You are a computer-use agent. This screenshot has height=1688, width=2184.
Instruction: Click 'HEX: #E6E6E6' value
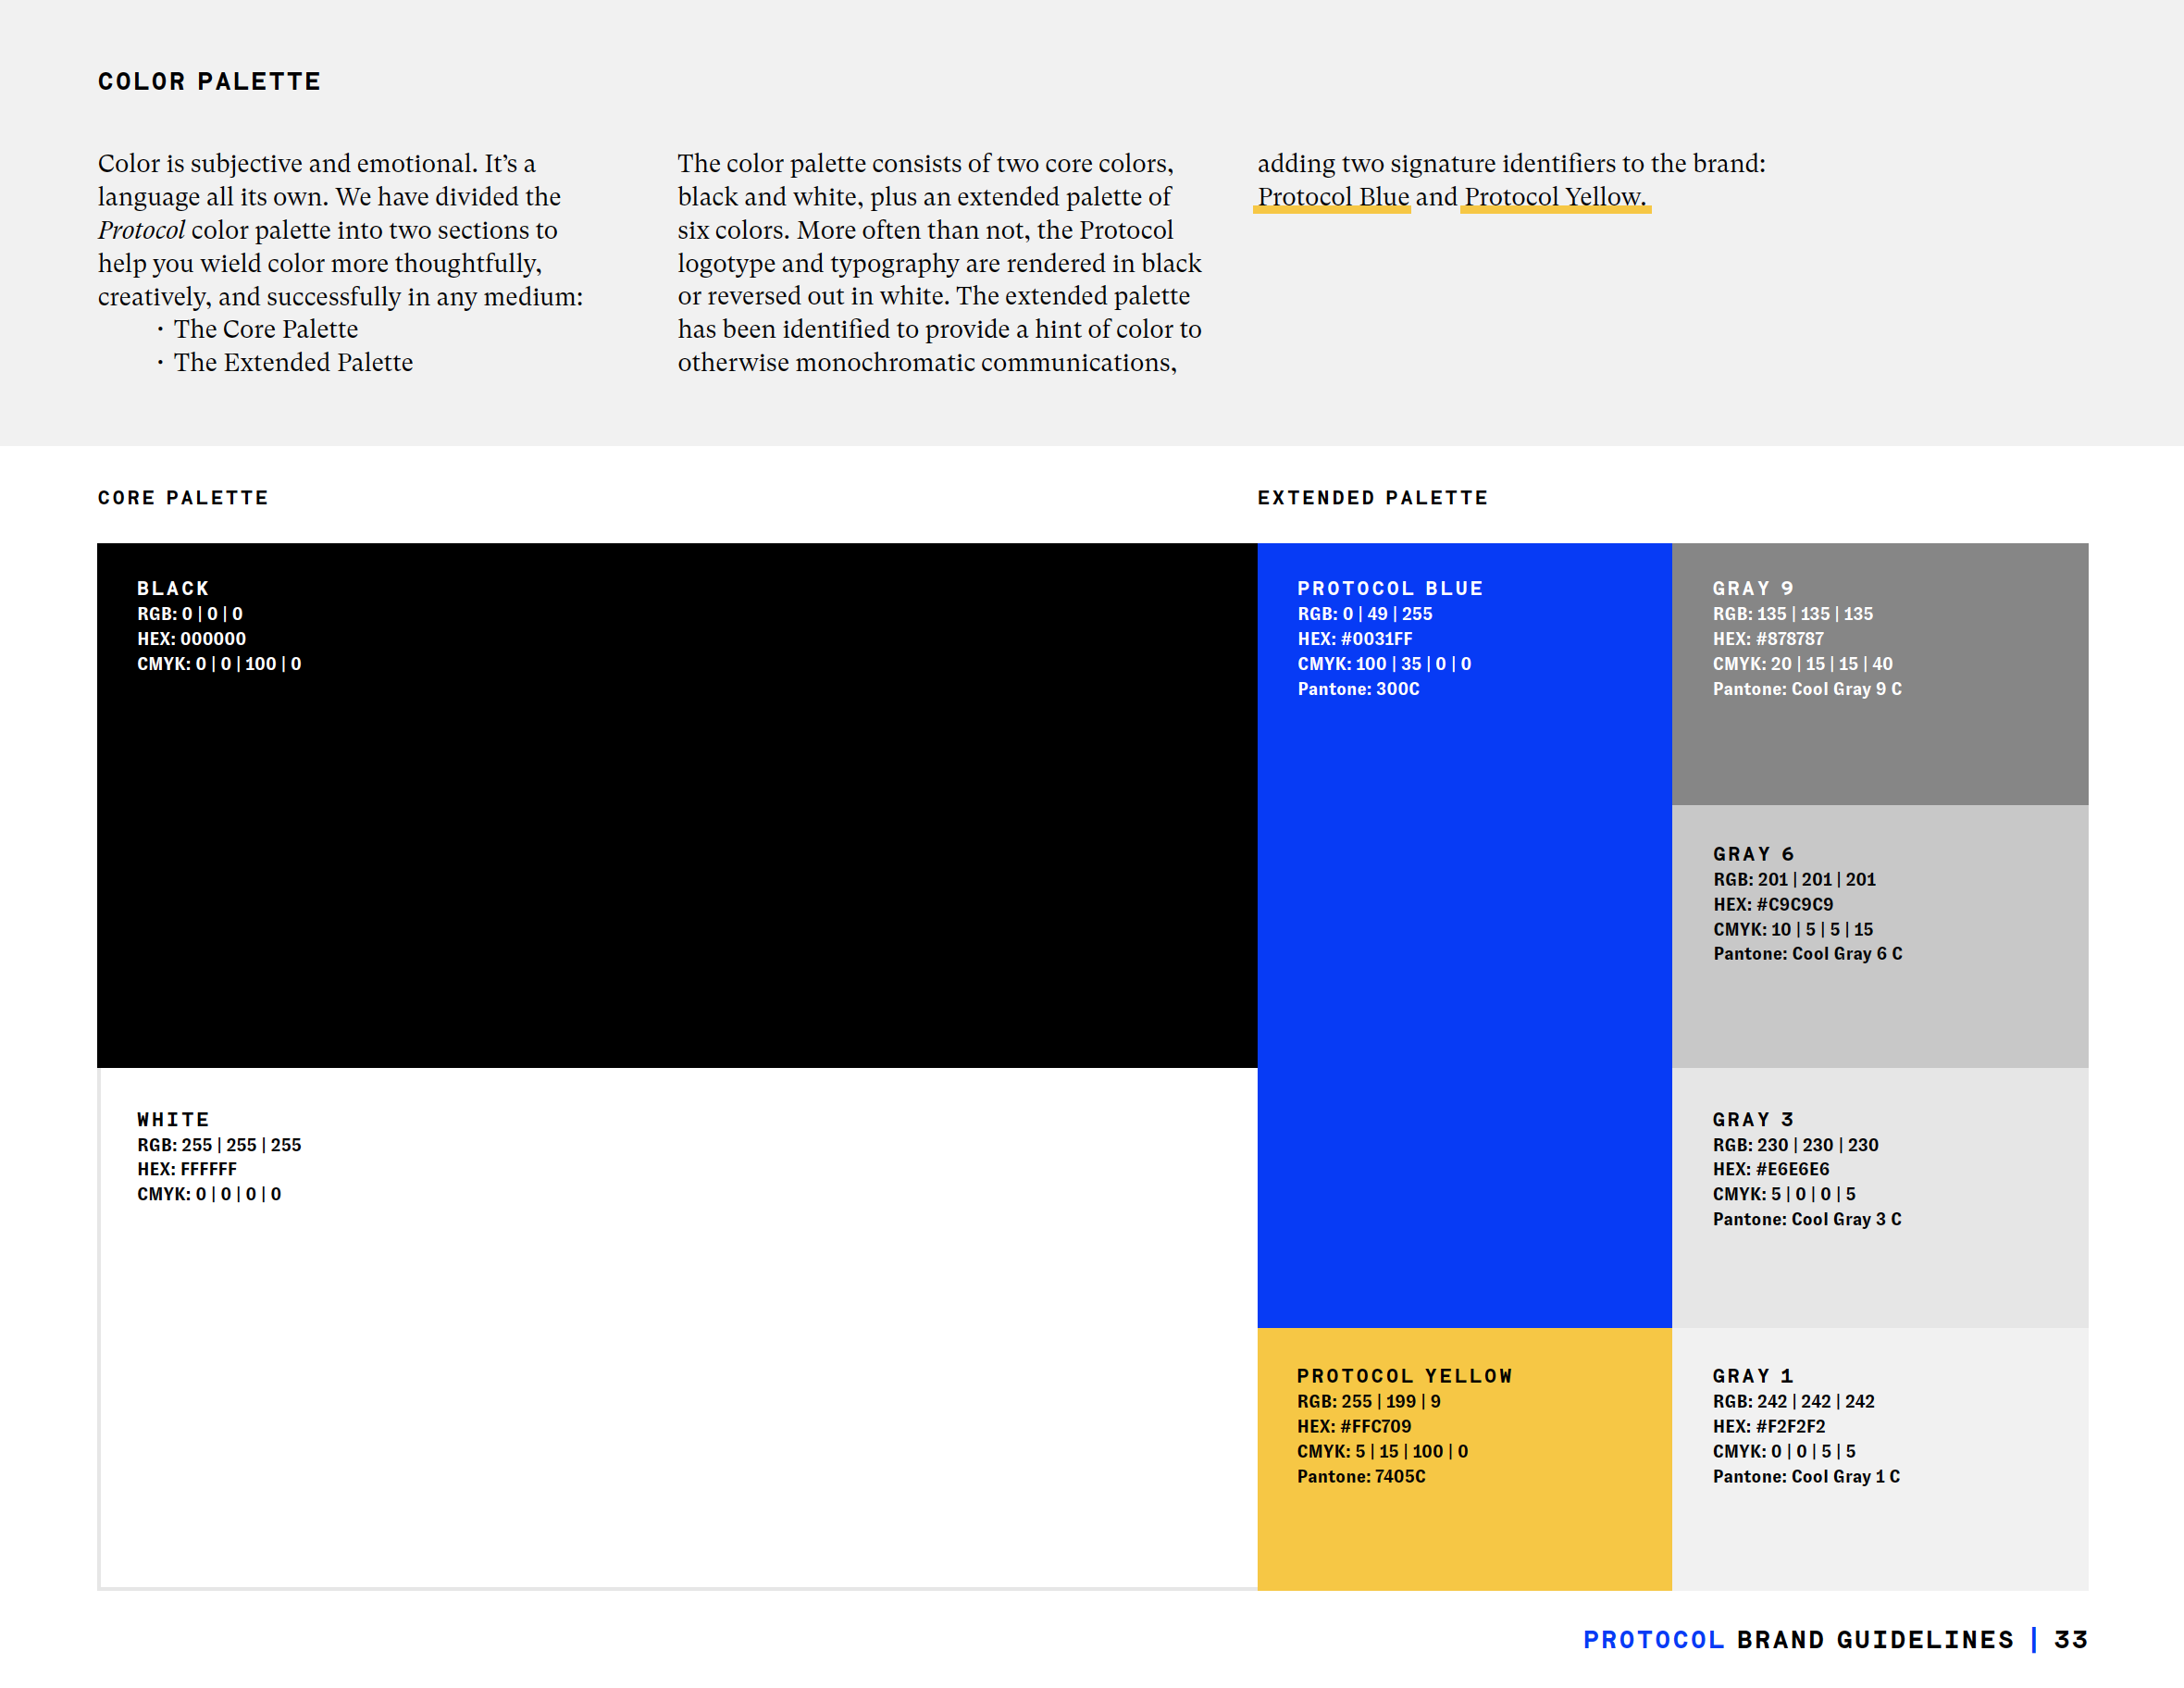pos(1771,1169)
